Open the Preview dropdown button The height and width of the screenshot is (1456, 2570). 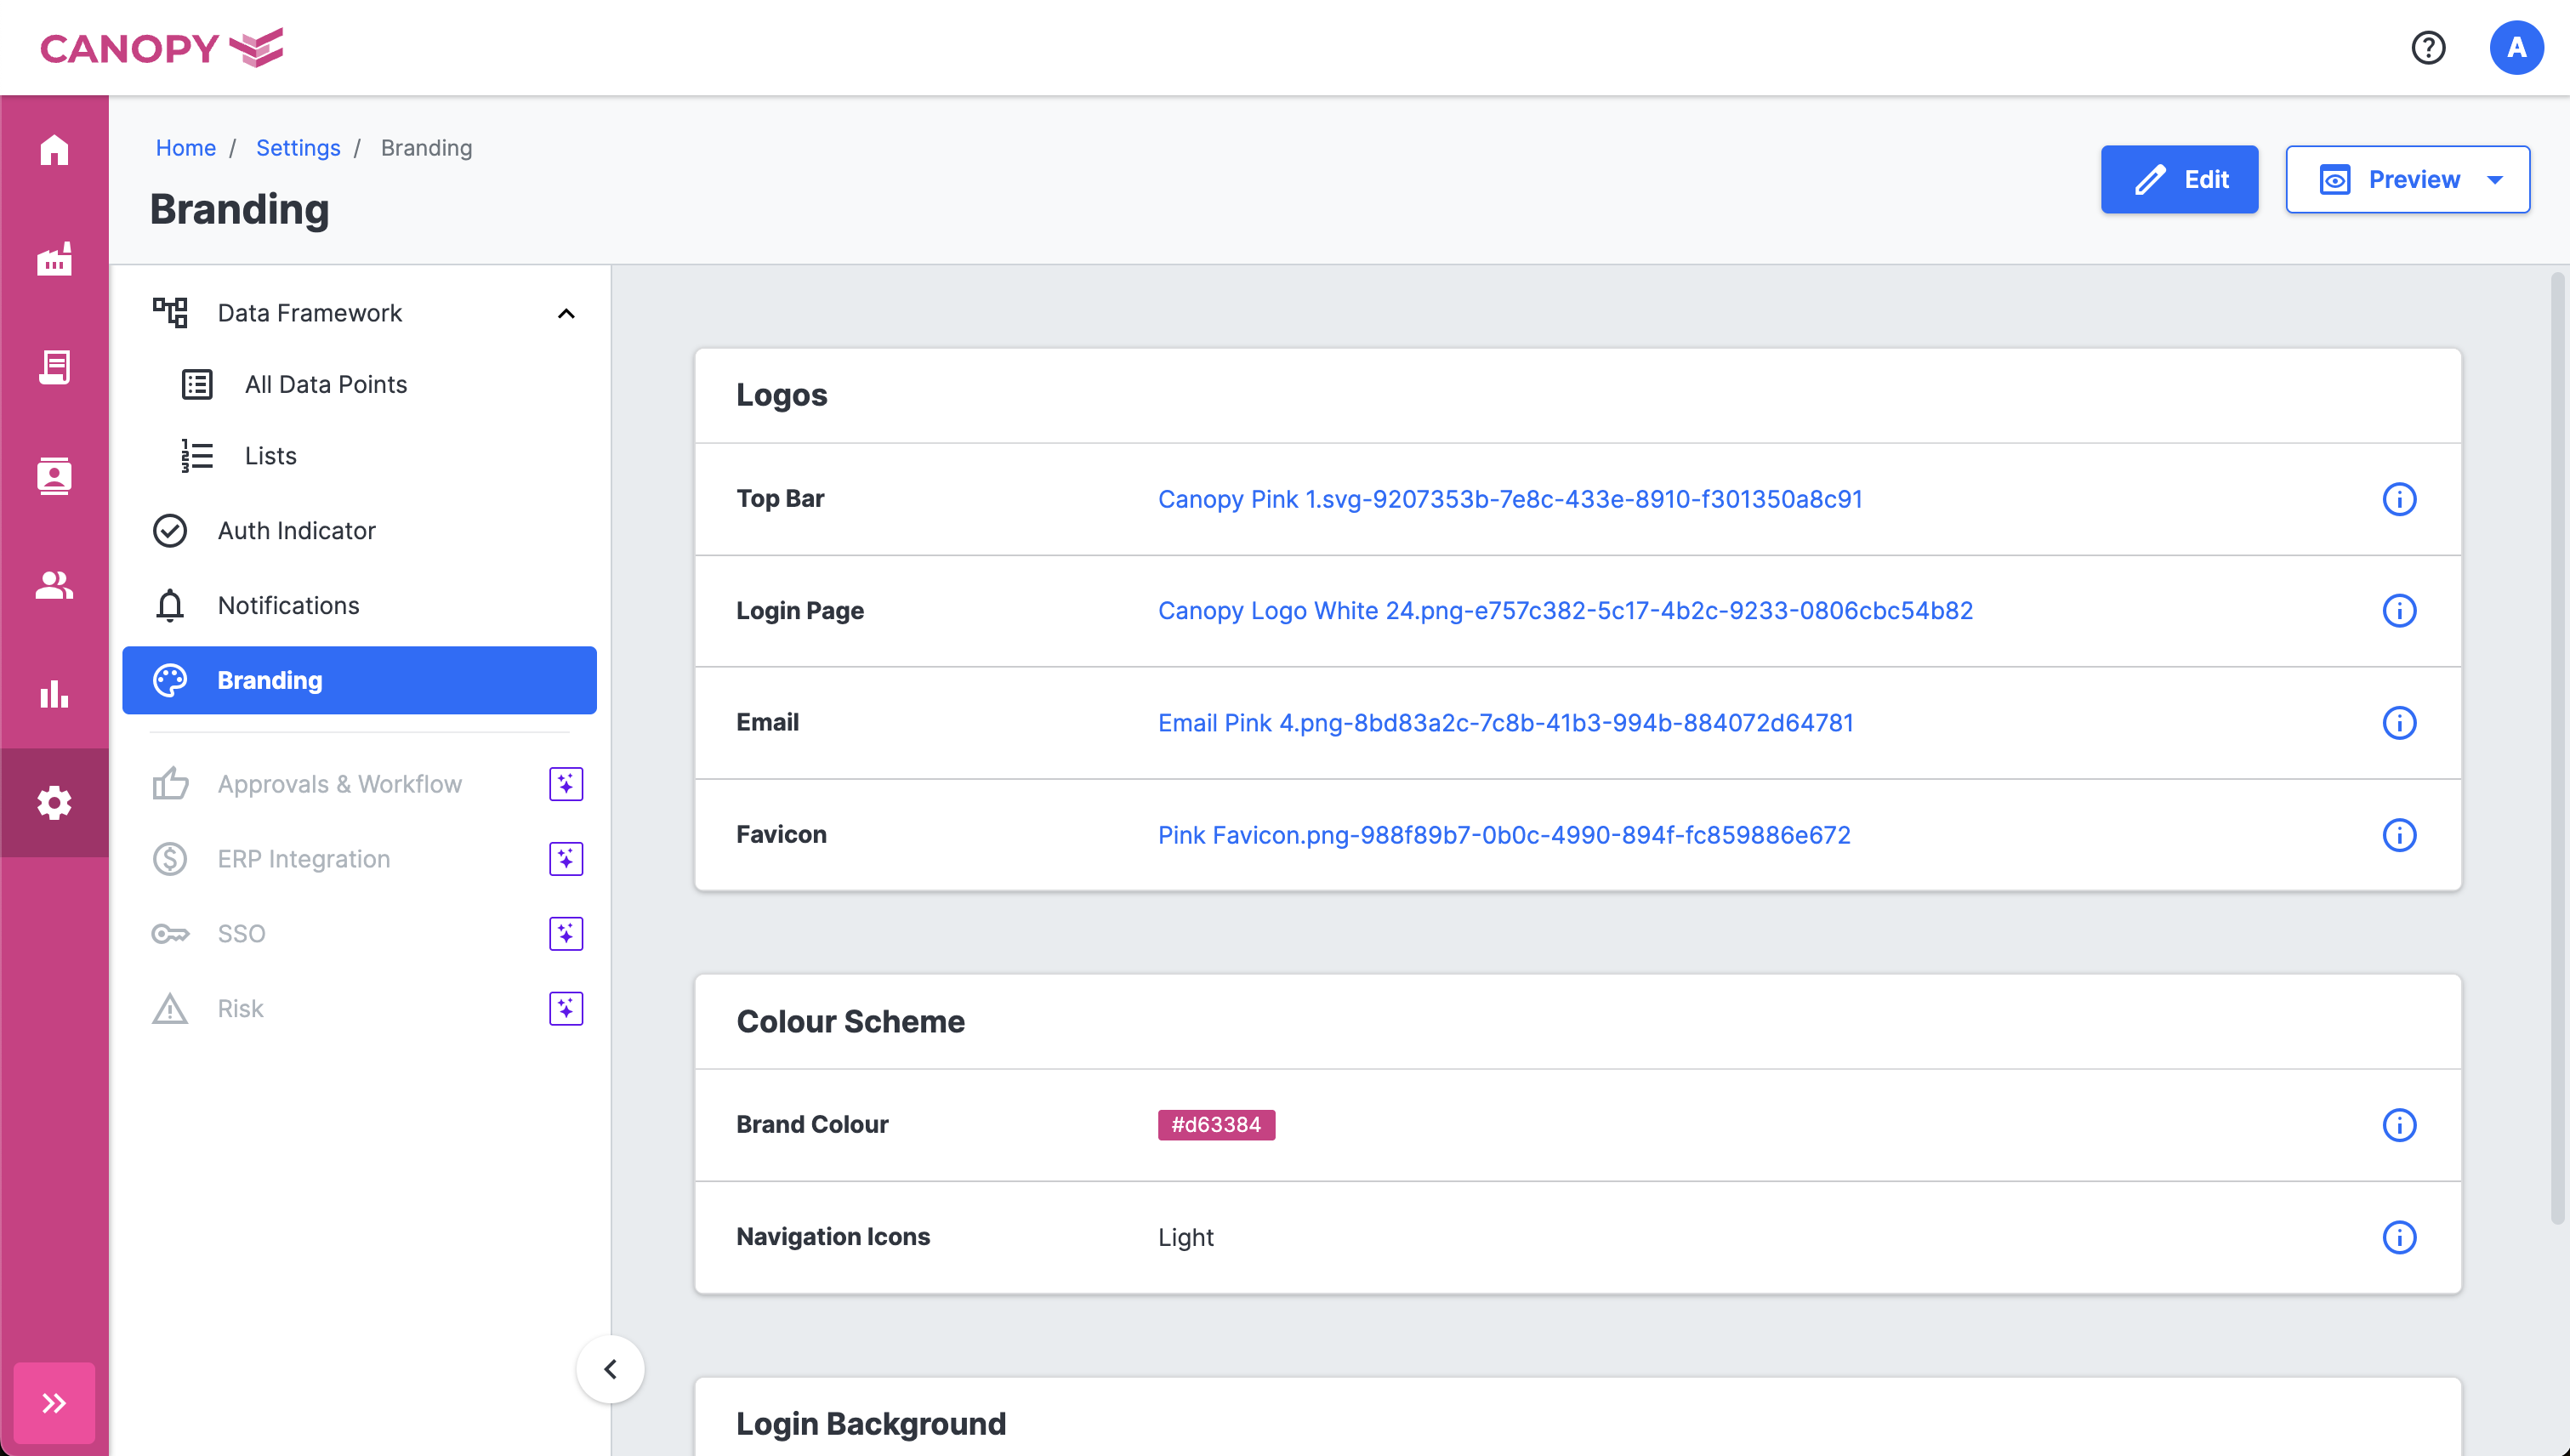(2407, 179)
